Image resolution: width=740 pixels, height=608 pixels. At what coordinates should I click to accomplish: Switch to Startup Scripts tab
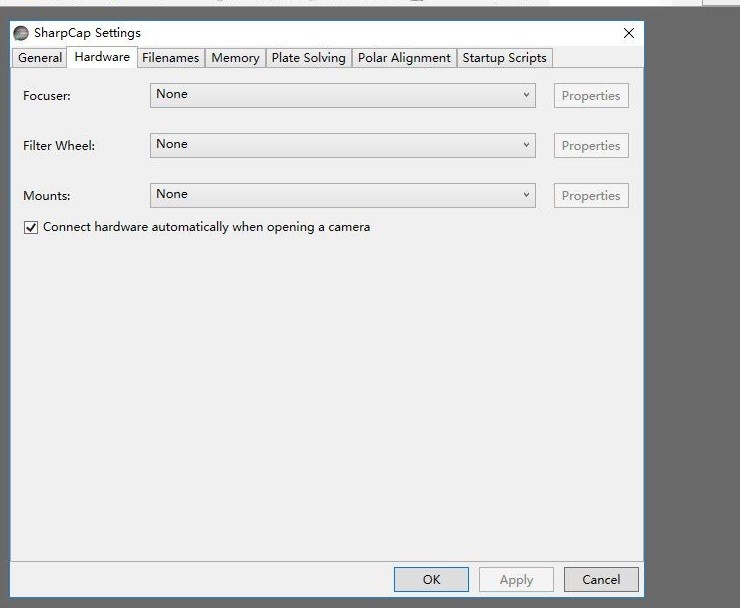504,58
